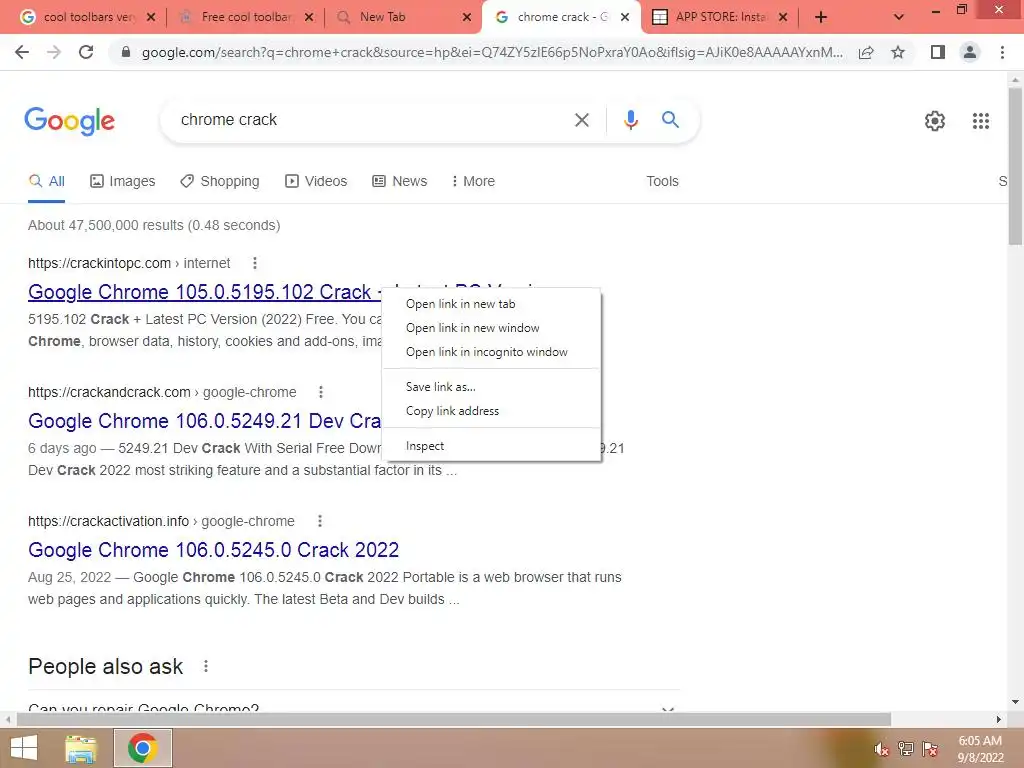Show All search results
This screenshot has height=768, width=1024.
(x=46, y=182)
